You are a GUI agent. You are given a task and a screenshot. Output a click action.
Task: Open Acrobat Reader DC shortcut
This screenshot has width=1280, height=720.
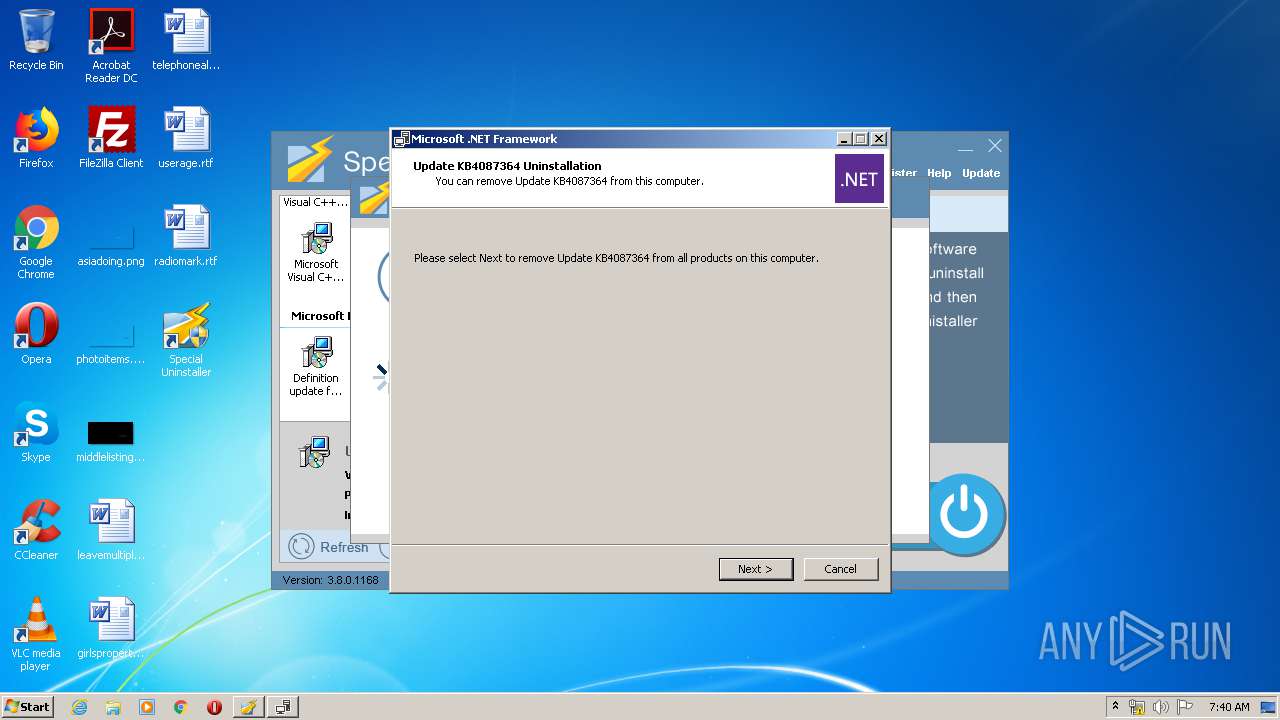(x=111, y=46)
